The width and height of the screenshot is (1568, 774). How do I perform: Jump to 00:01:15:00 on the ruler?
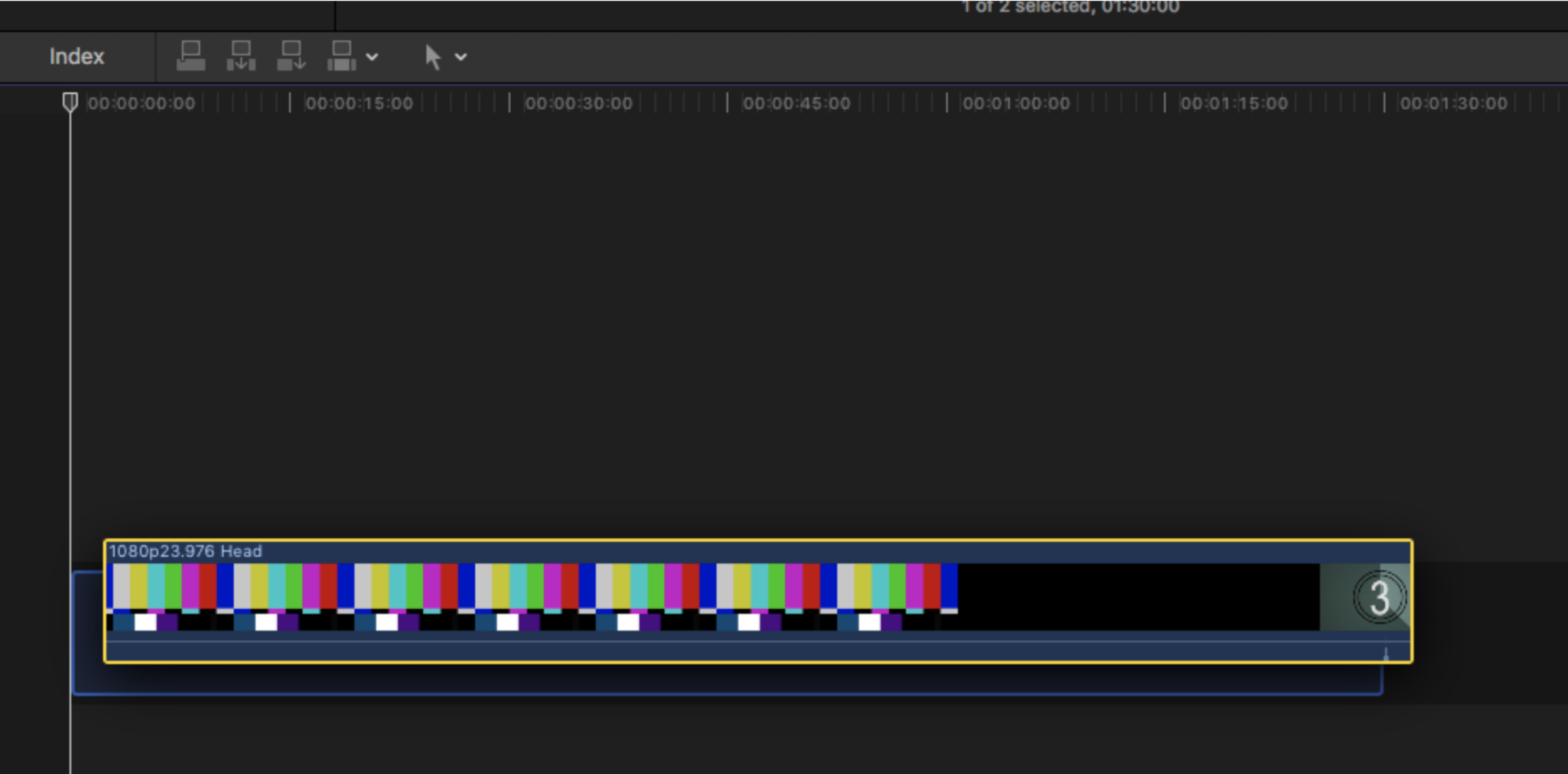(x=1233, y=103)
